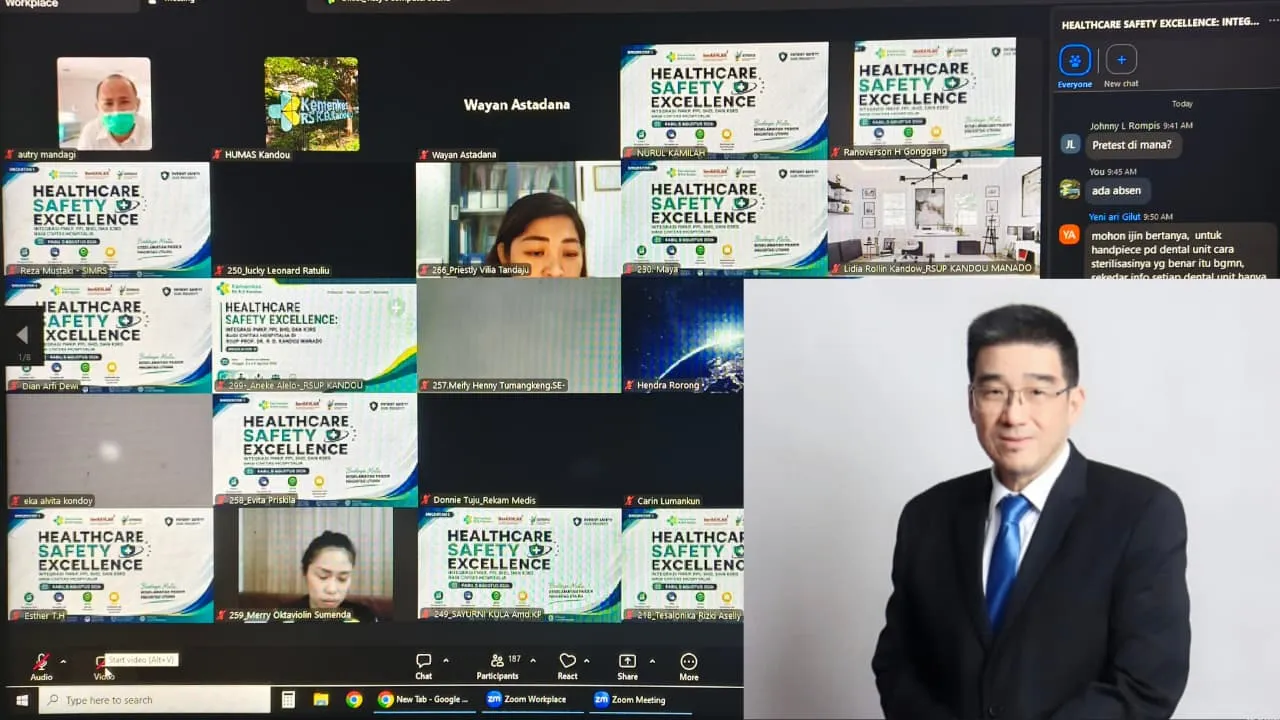Screen dimensions: 1280x720
Task: Select the 218_Tesalonika Rizki tile
Action: [682, 566]
